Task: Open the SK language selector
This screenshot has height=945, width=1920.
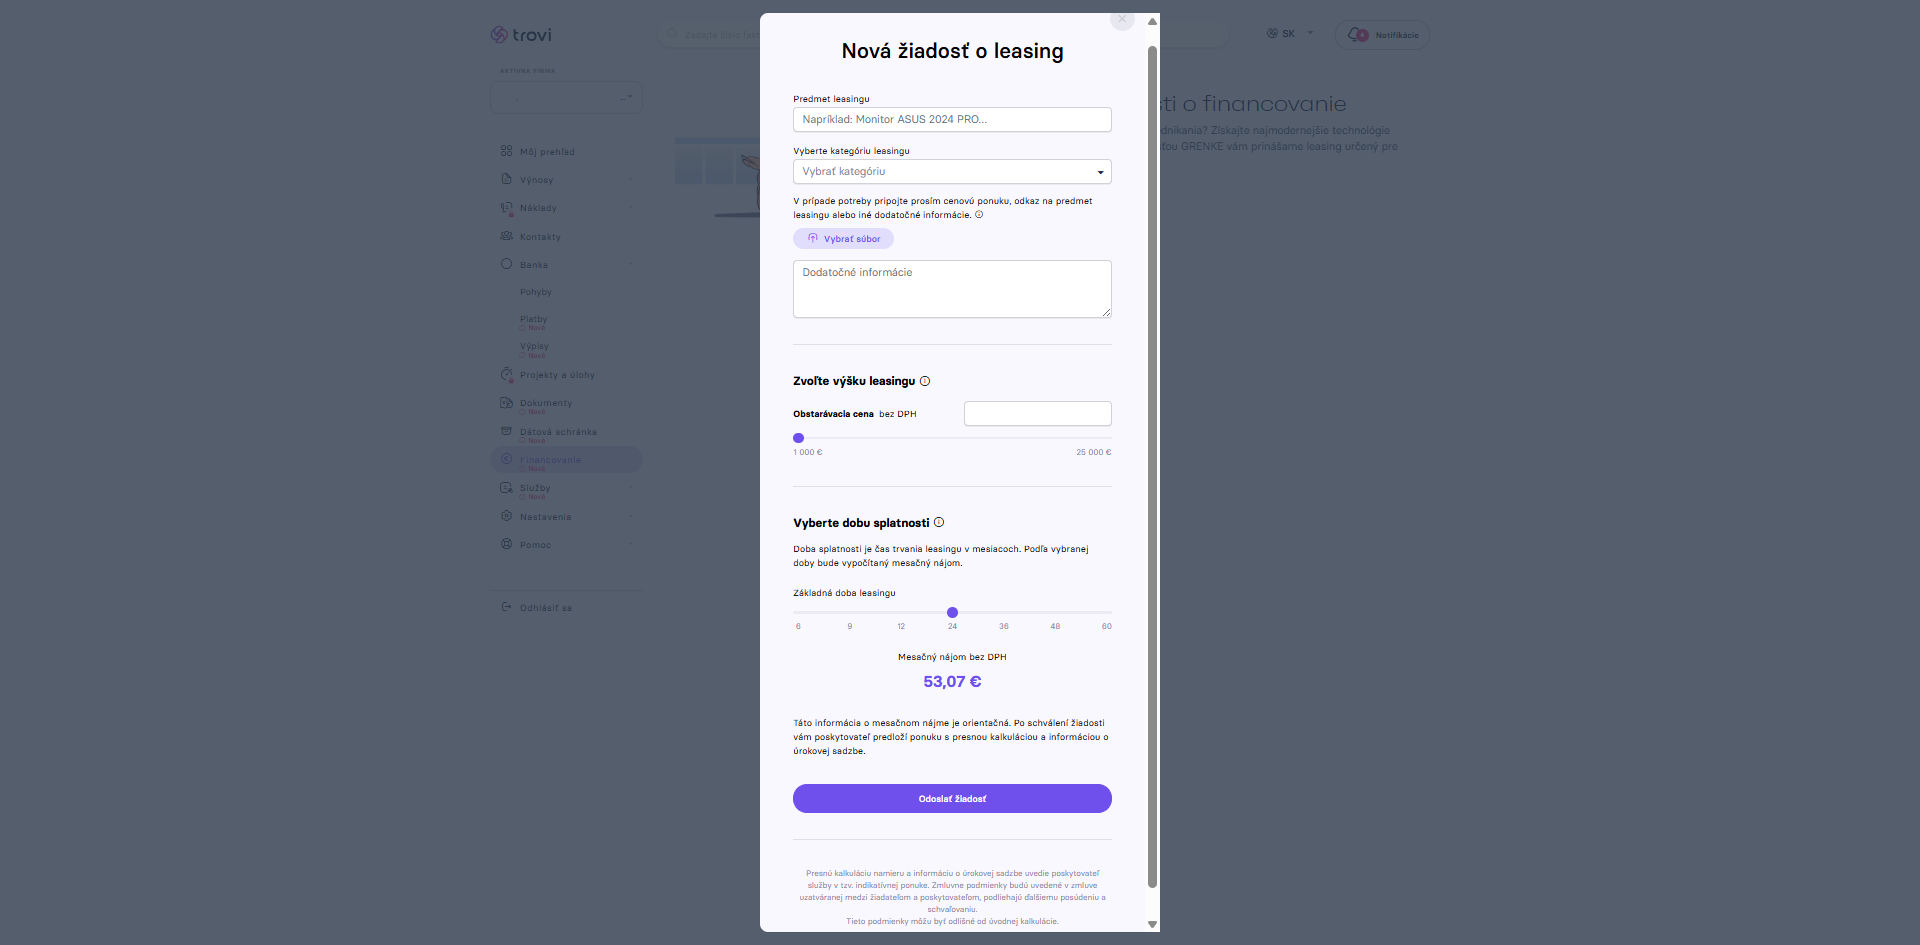Action: 1289,34
